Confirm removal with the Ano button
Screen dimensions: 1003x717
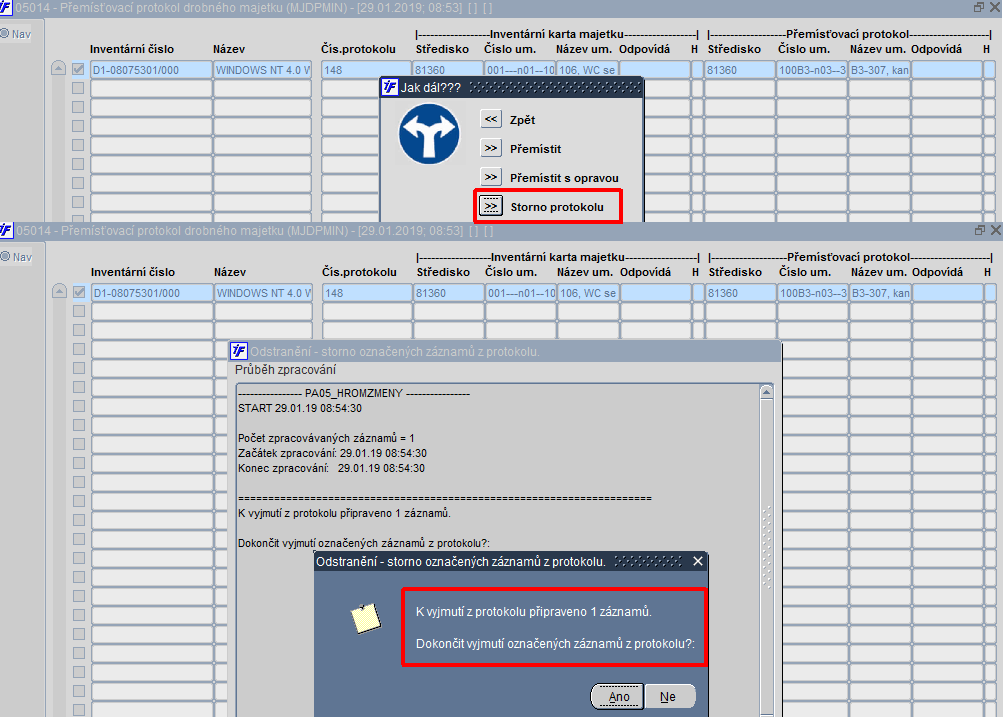click(617, 697)
